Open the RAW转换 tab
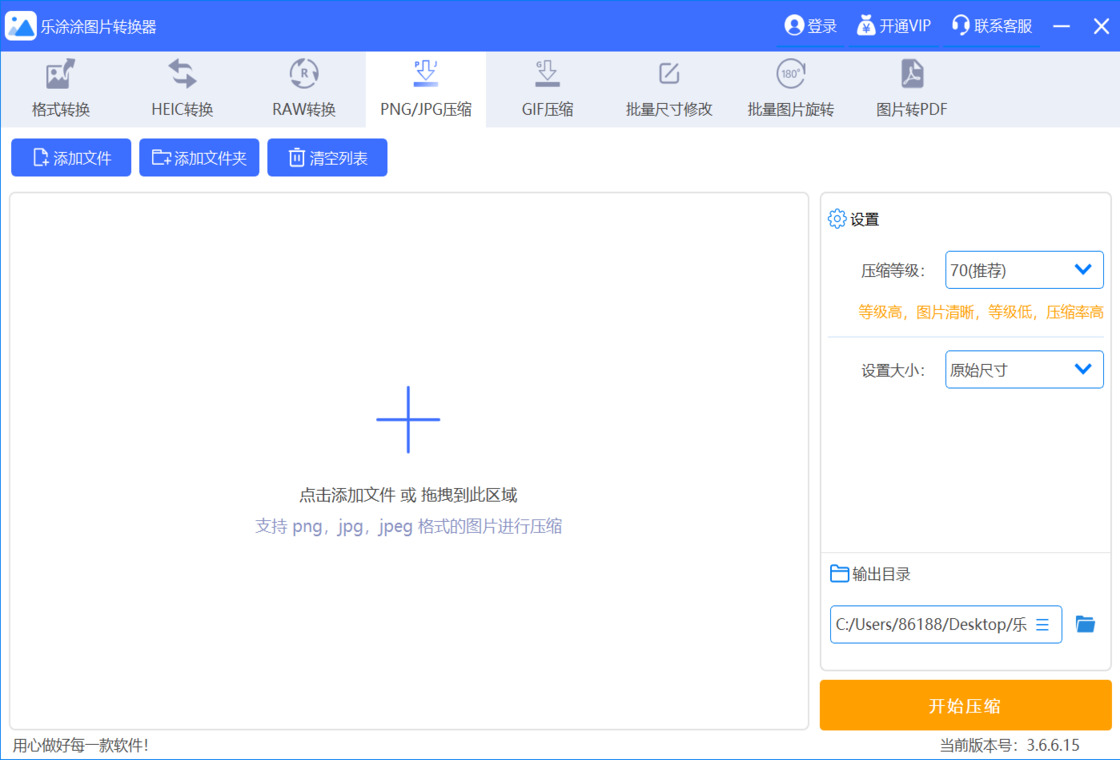The image size is (1120, 760). point(304,89)
